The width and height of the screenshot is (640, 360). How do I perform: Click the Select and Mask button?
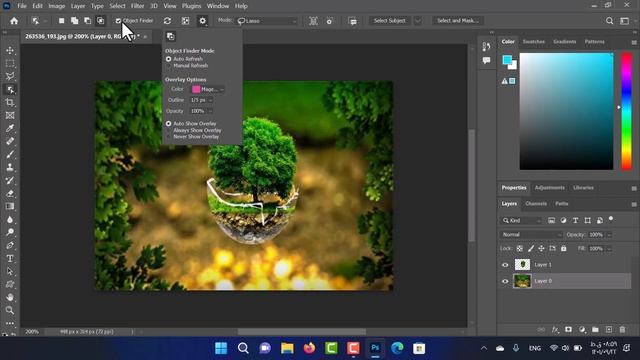[458, 21]
